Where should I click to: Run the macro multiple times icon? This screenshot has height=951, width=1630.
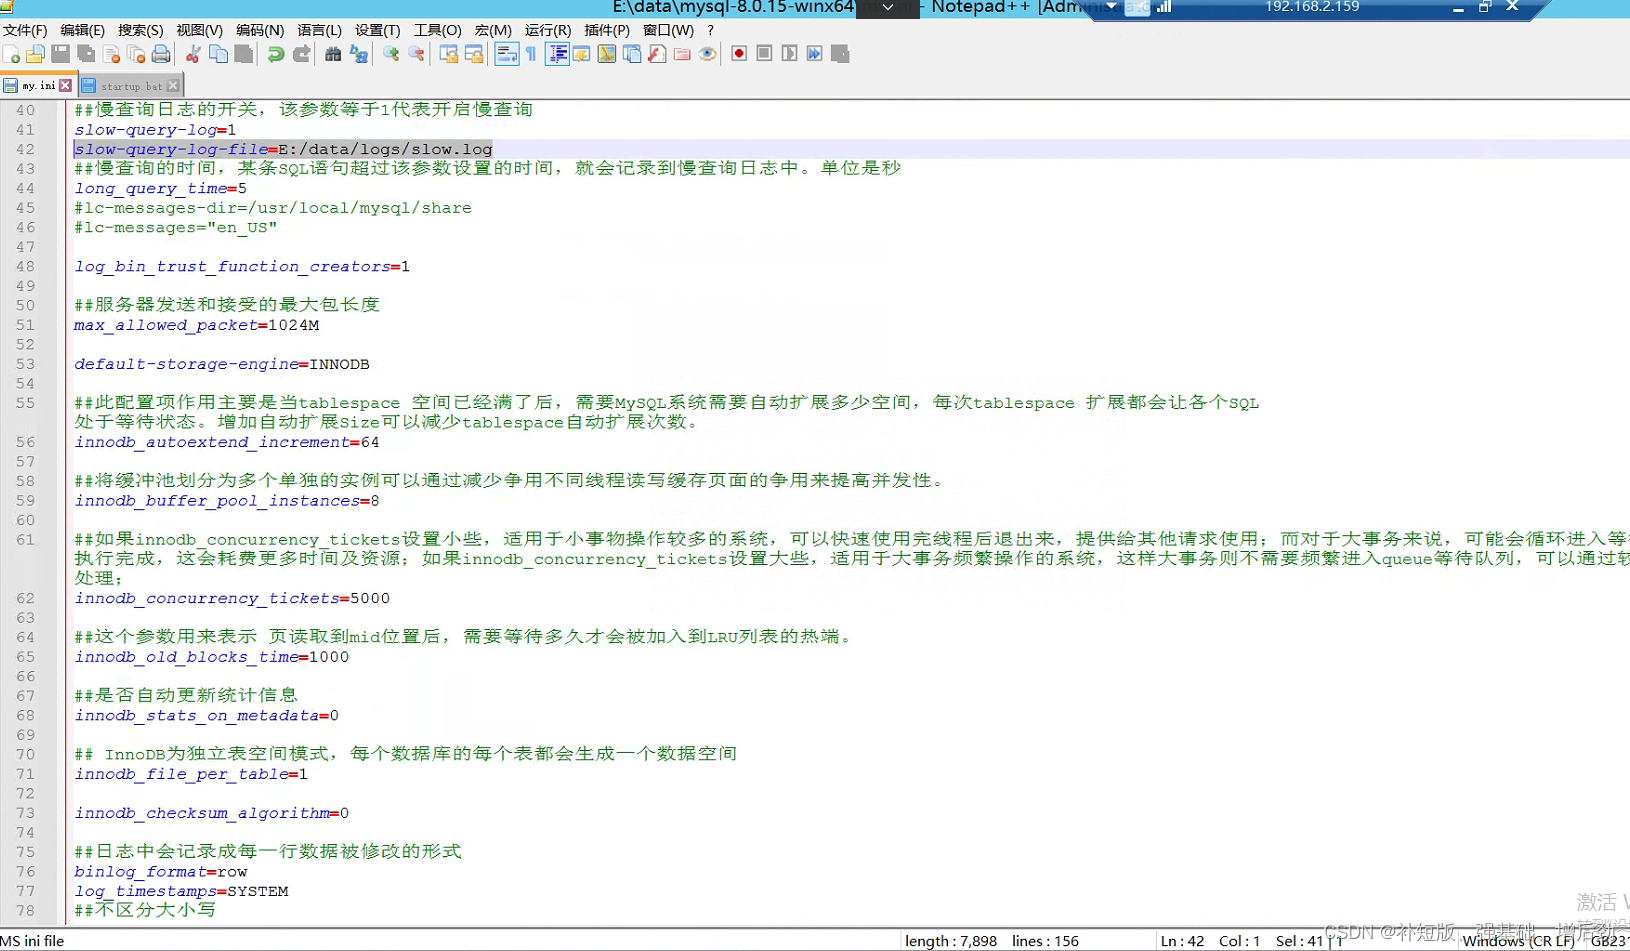[x=815, y=54]
